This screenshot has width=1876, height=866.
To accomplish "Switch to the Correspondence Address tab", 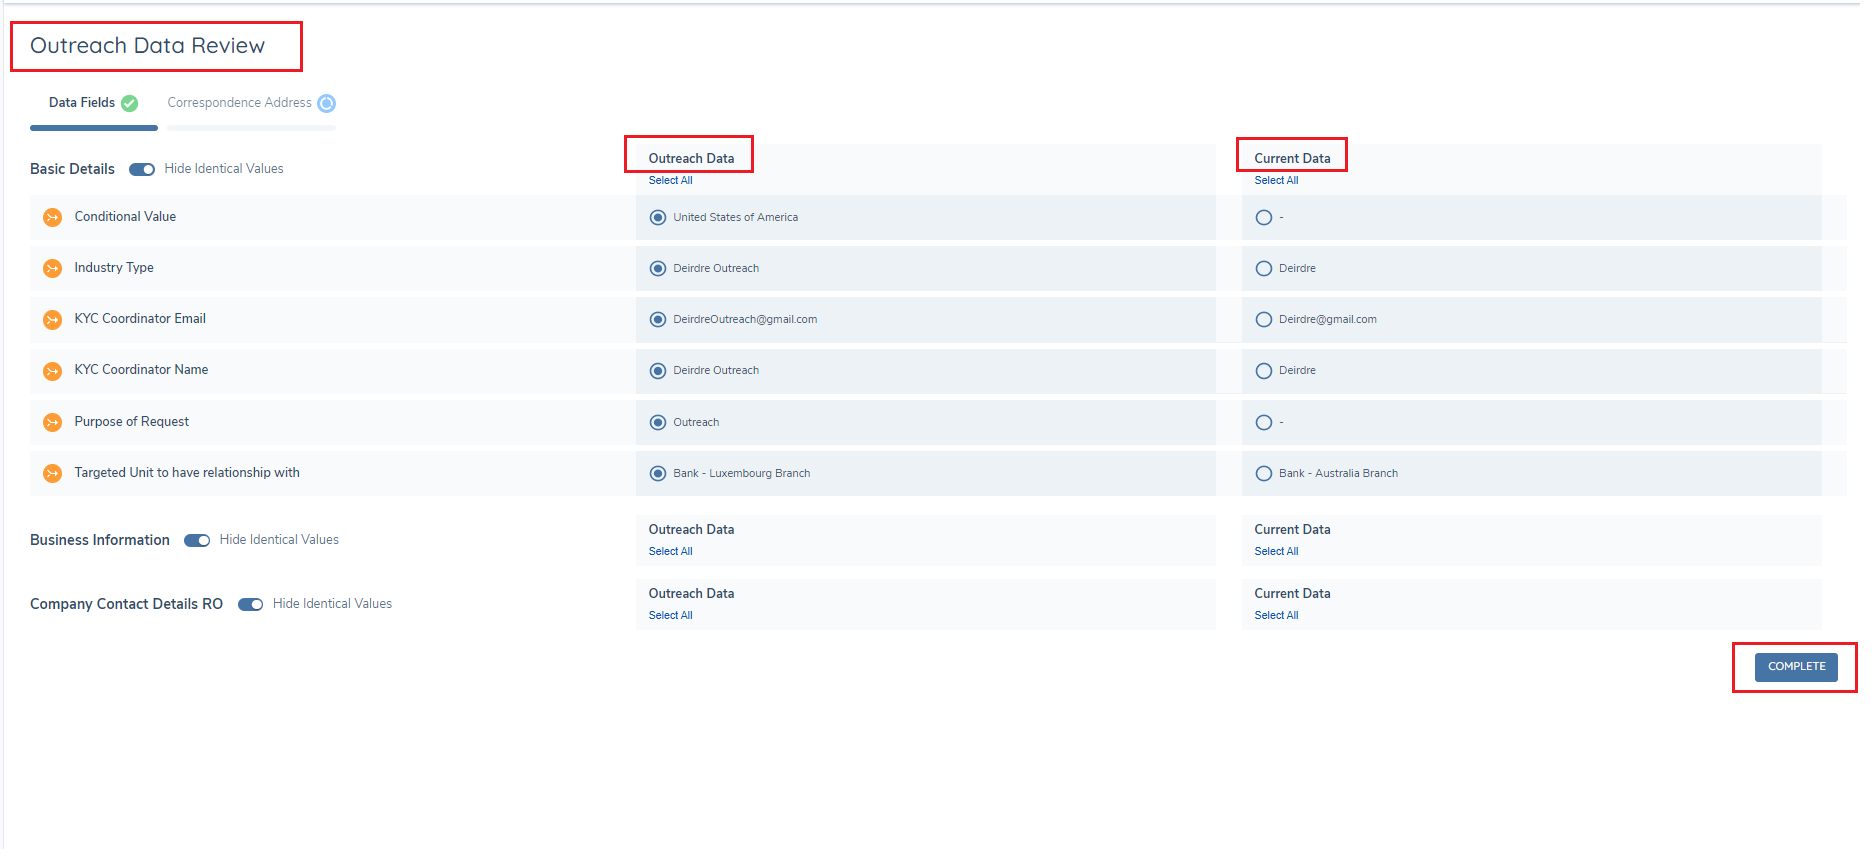I will (240, 103).
